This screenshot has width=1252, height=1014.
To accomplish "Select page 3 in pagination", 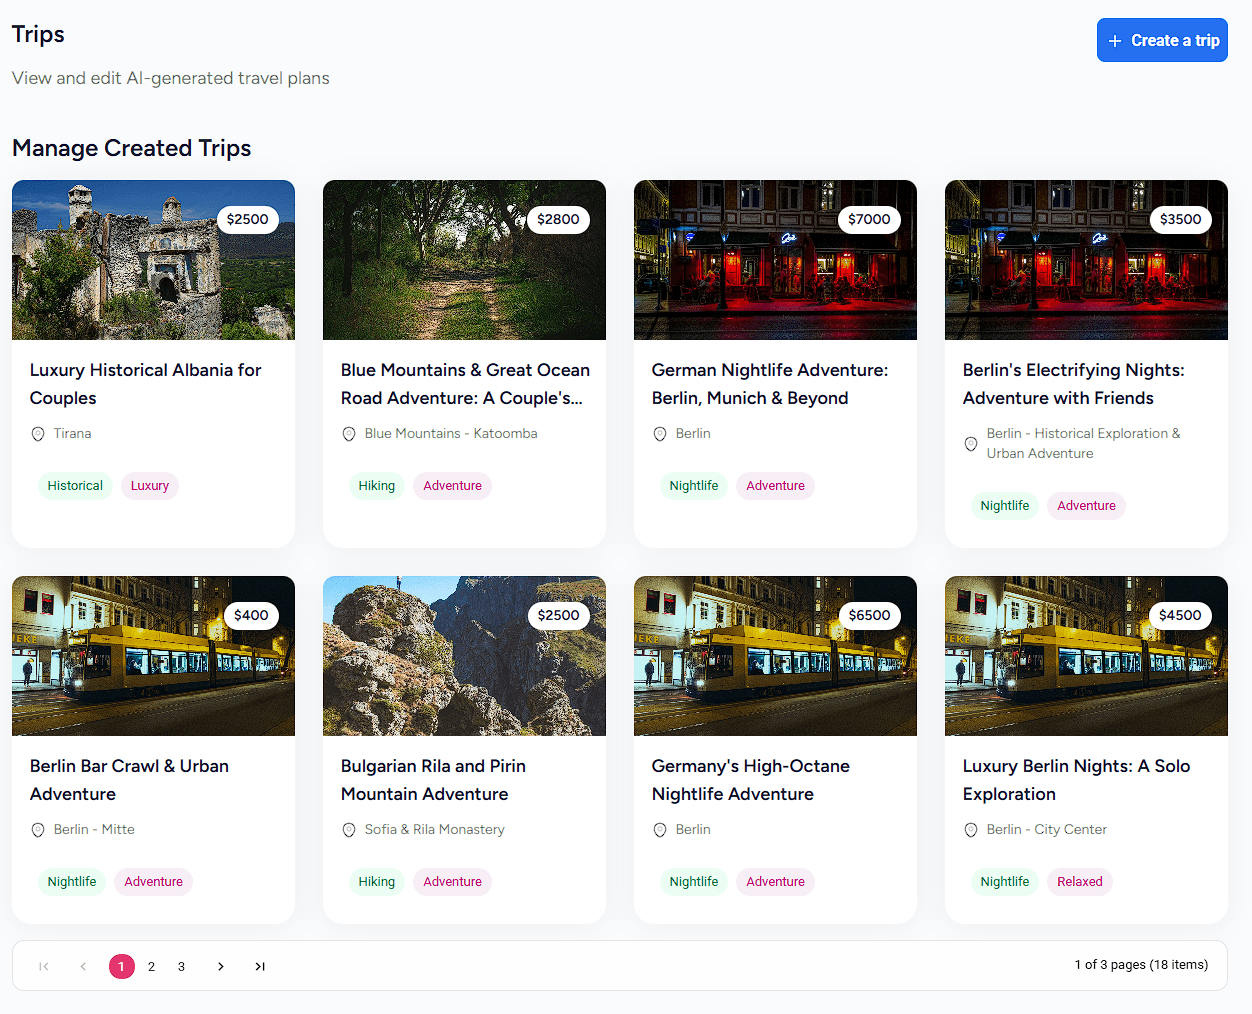I will coord(181,966).
